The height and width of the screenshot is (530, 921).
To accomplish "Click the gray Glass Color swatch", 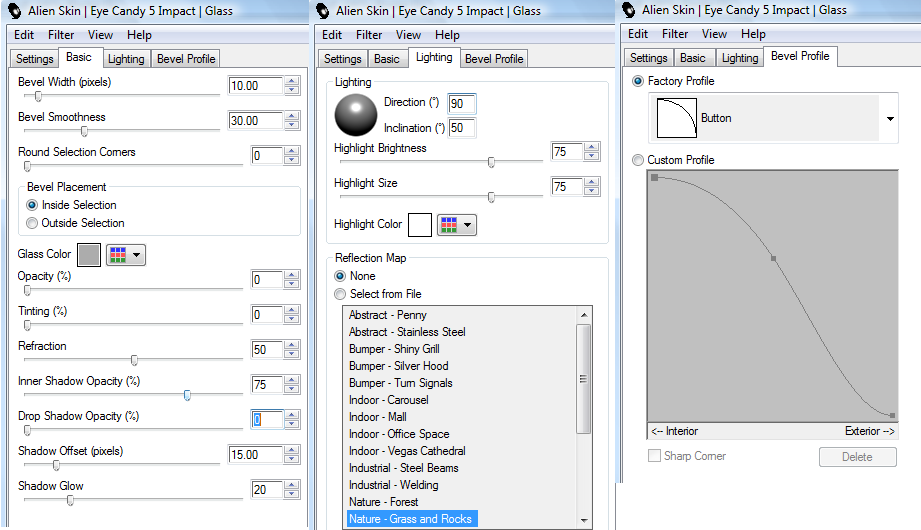I will (x=89, y=255).
